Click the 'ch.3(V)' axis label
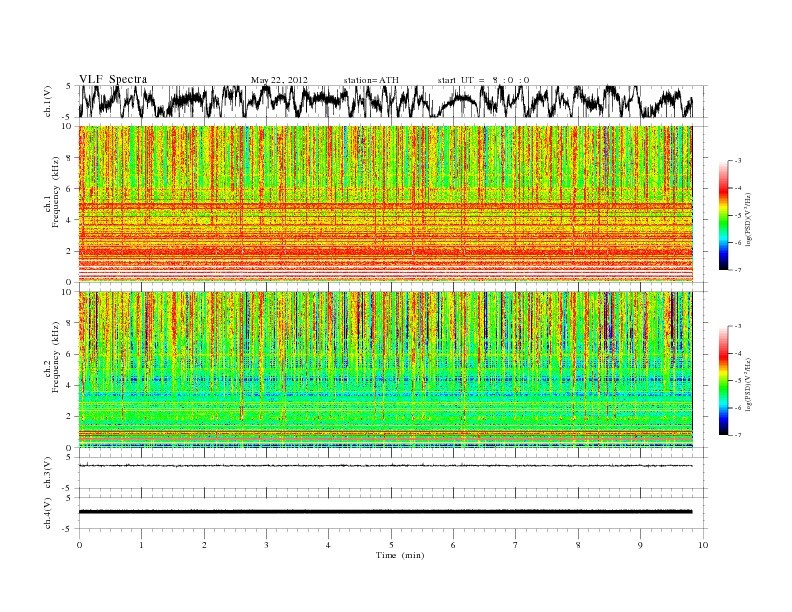 coord(48,473)
